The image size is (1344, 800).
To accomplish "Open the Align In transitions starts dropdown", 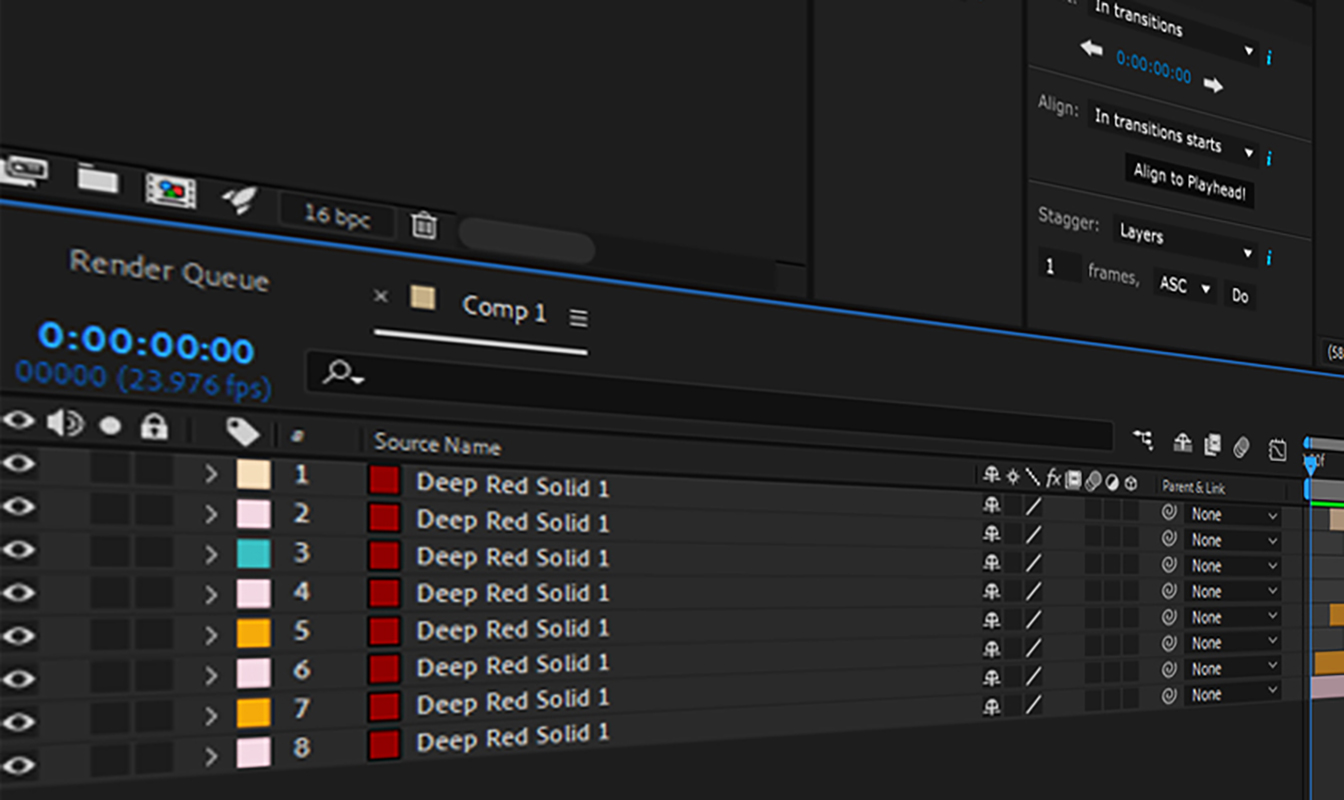I will pyautogui.click(x=1174, y=132).
